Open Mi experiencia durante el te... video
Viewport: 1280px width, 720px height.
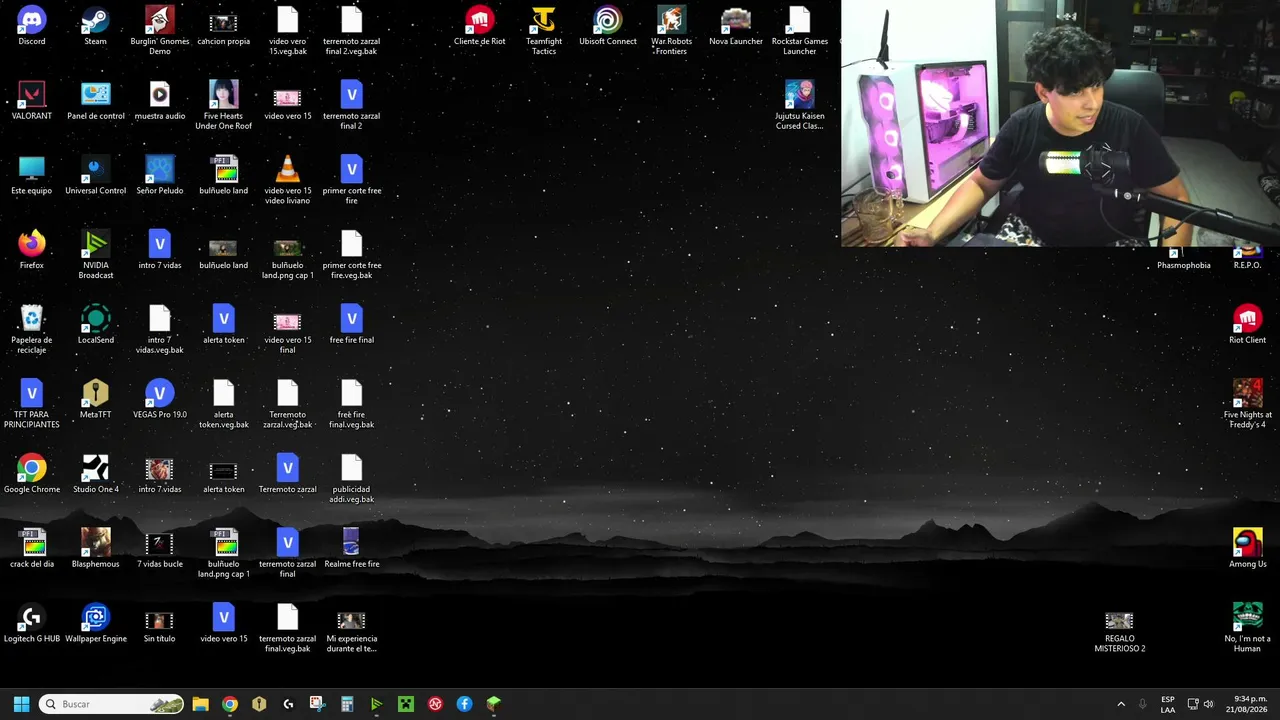(351, 629)
